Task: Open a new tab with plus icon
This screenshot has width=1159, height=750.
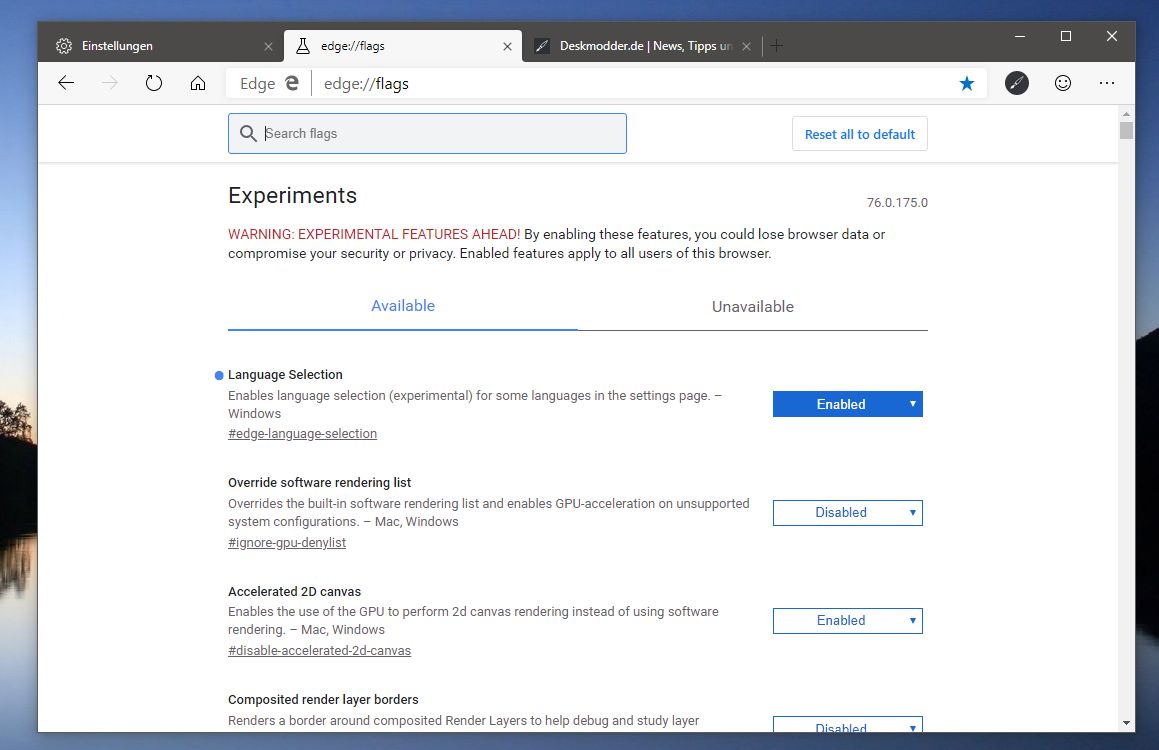Action: 776,46
